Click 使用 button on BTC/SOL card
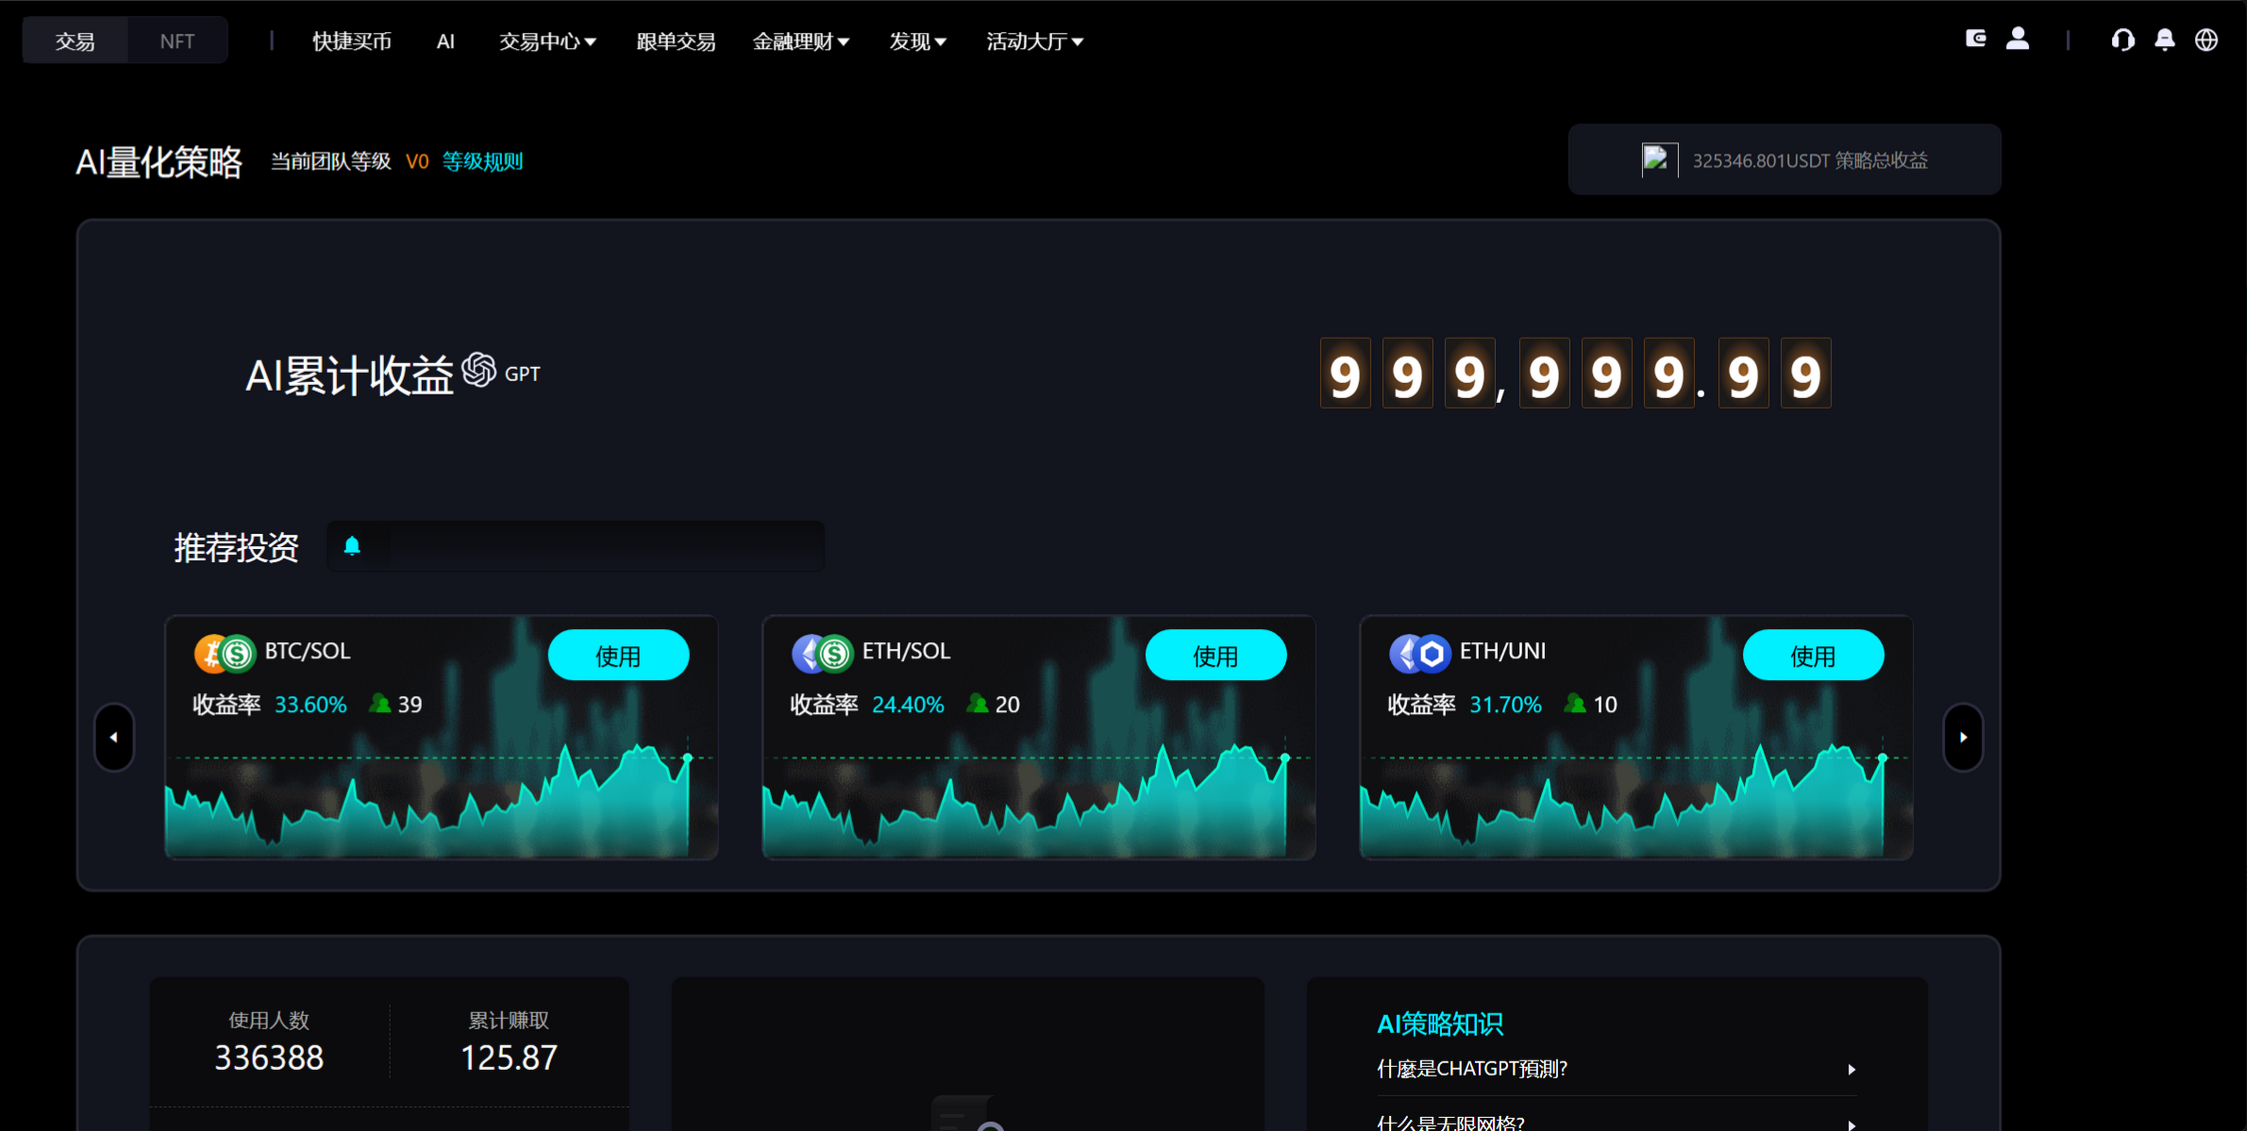Screen dimensions: 2247x1131 (x=618, y=656)
